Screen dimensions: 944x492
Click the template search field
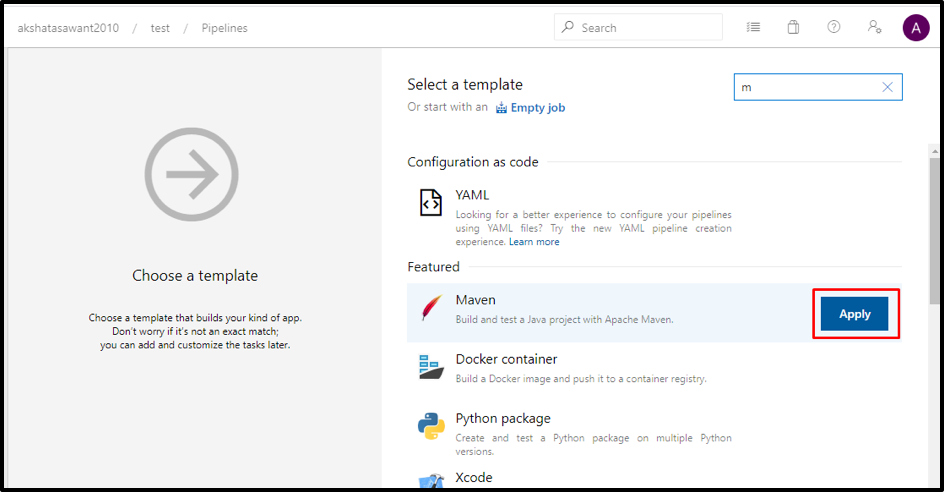click(805, 87)
